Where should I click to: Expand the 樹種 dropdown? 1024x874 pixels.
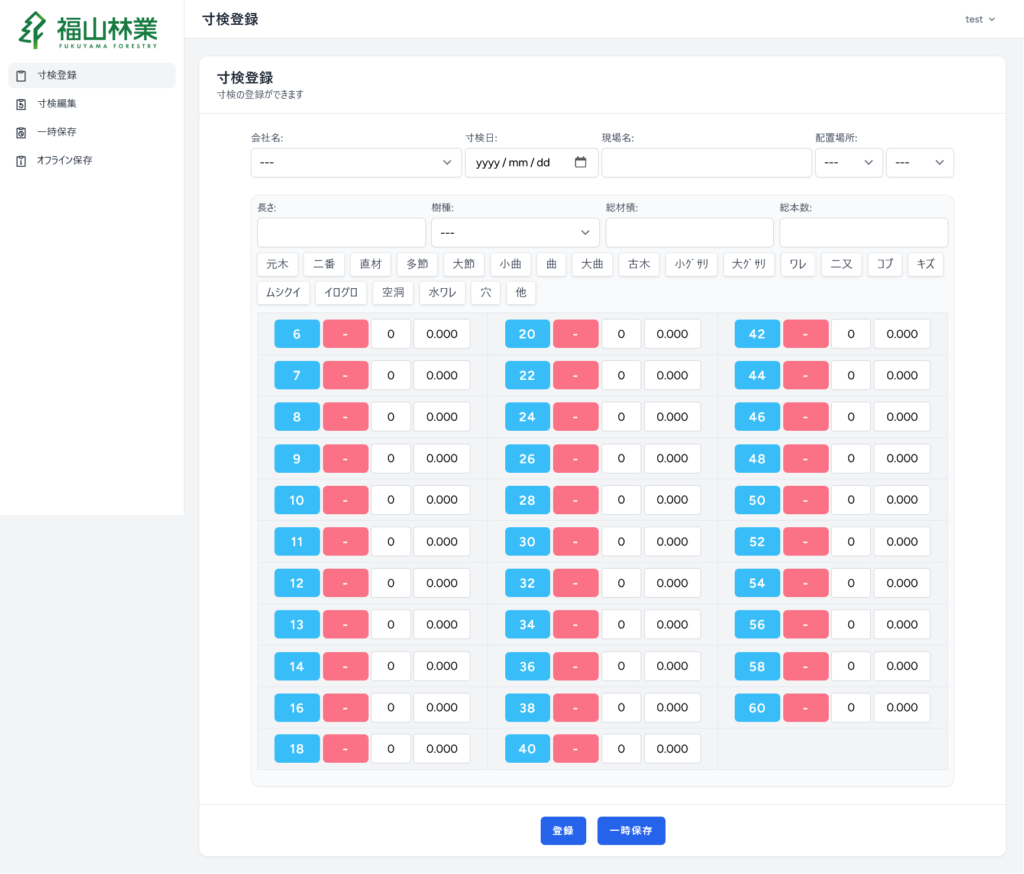pos(515,233)
